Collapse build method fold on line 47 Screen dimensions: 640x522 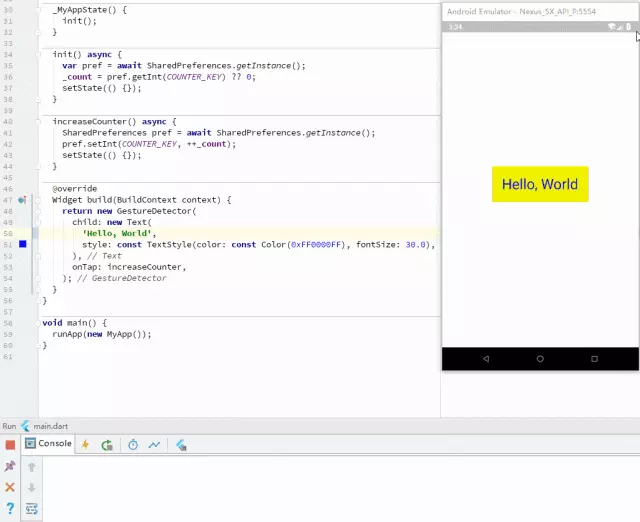click(38, 200)
